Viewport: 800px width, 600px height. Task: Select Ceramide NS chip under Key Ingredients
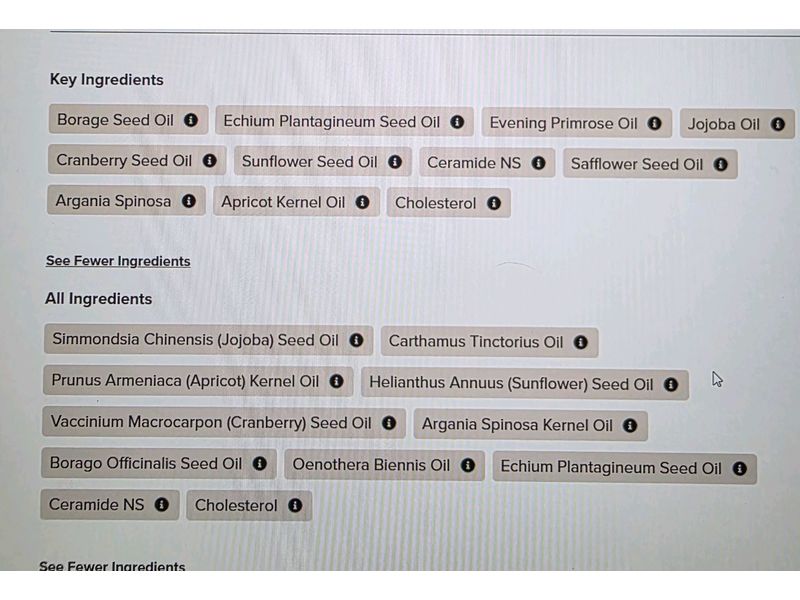point(474,163)
